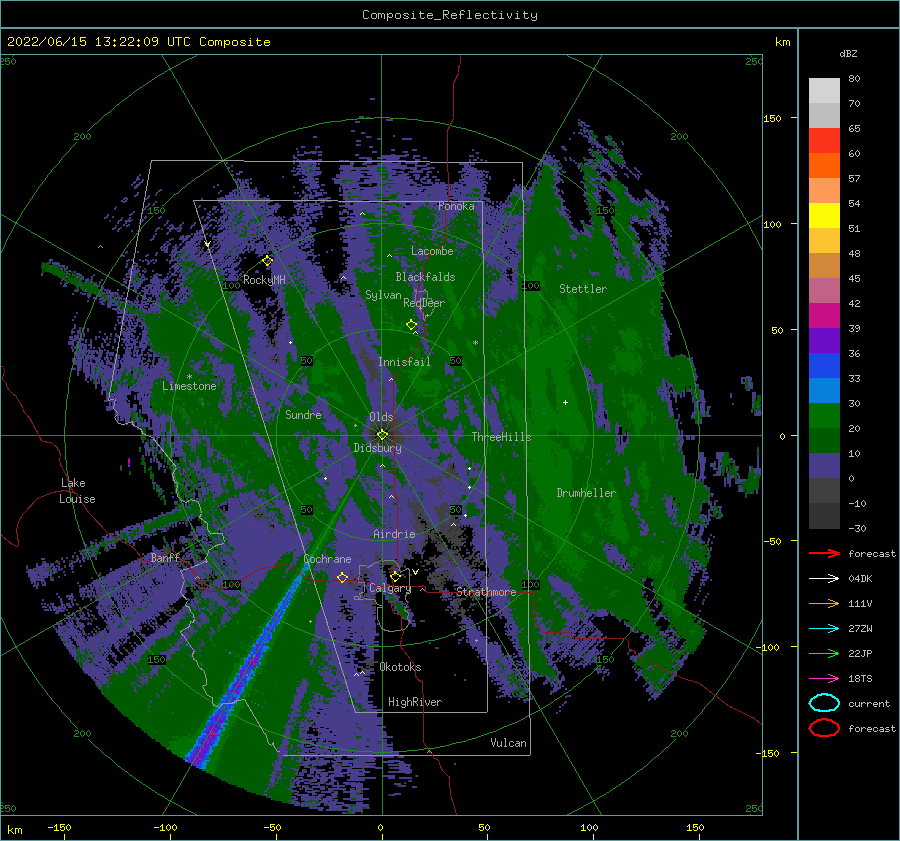The image size is (900, 841).
Task: Click the Limestone label on map
Action: (x=189, y=386)
